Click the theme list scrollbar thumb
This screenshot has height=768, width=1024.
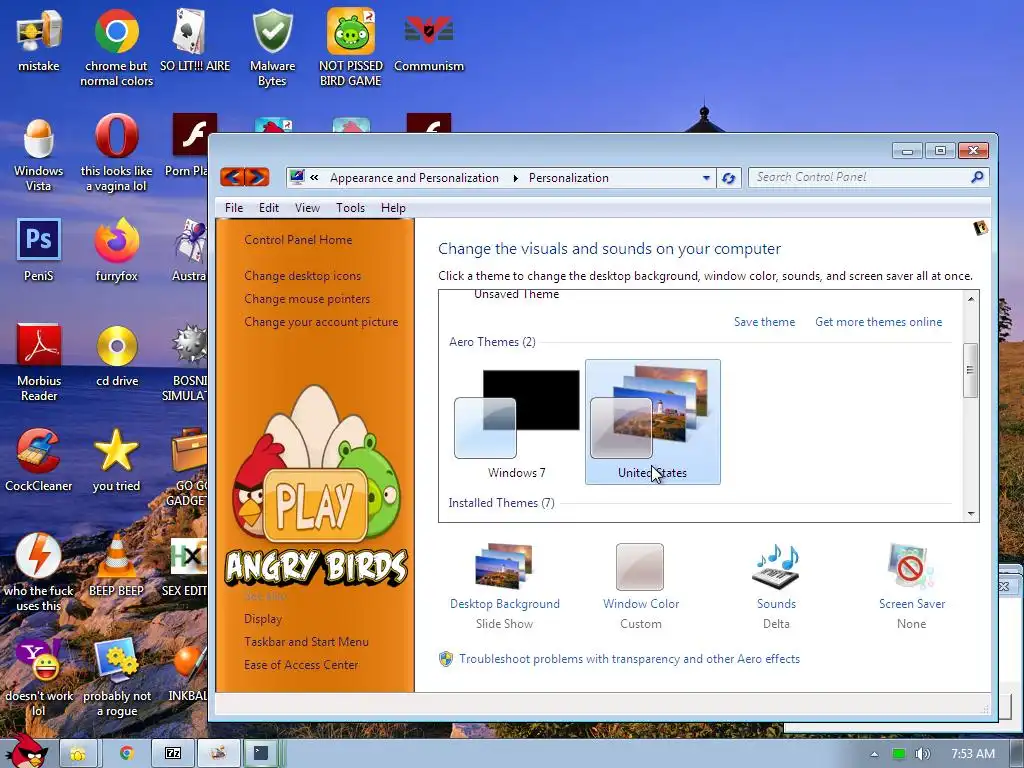point(970,370)
